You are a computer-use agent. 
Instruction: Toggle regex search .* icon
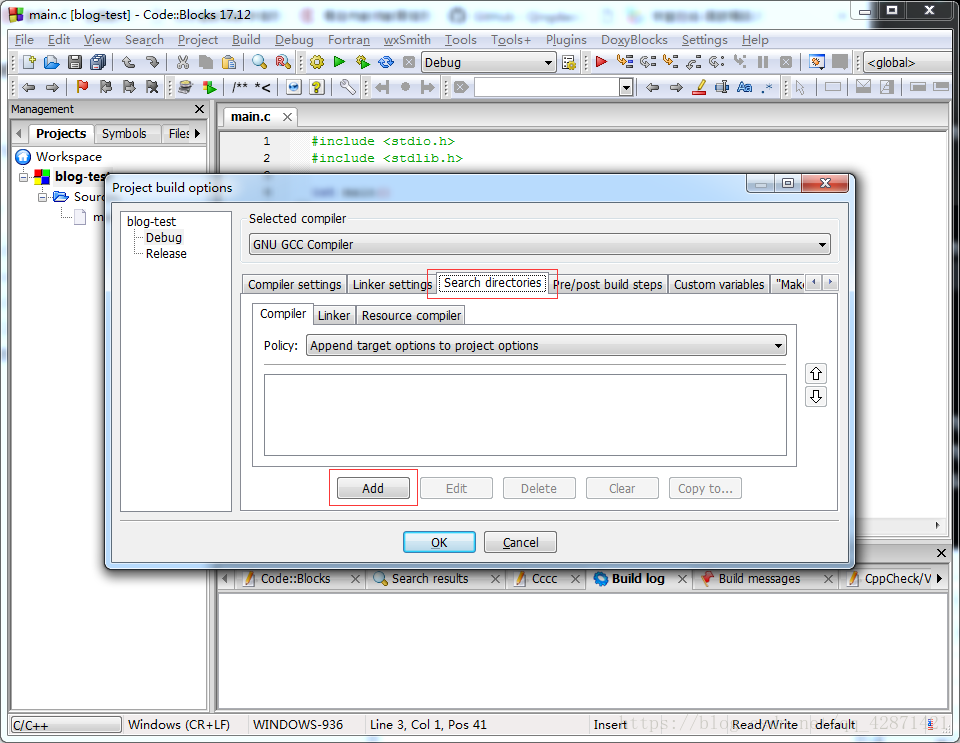767,88
